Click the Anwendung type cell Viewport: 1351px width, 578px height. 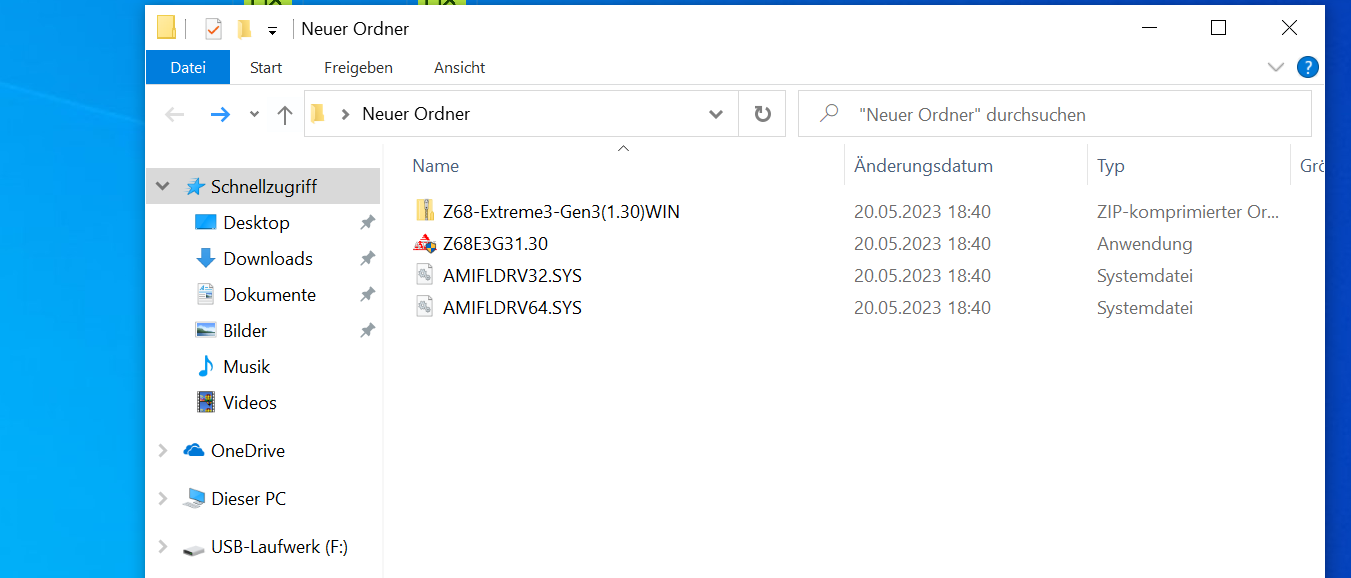[x=1144, y=244]
